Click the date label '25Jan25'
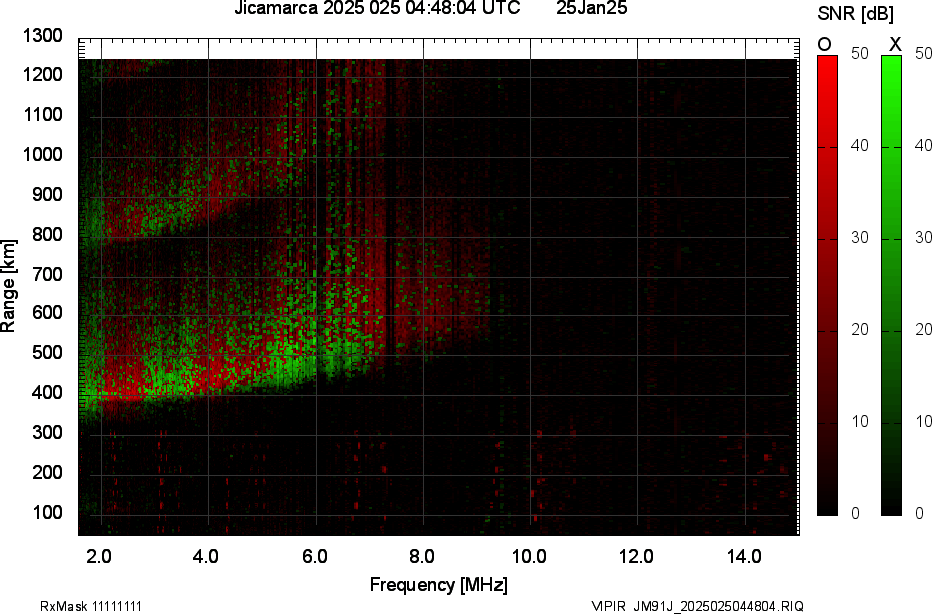The image size is (932, 614). tap(591, 8)
